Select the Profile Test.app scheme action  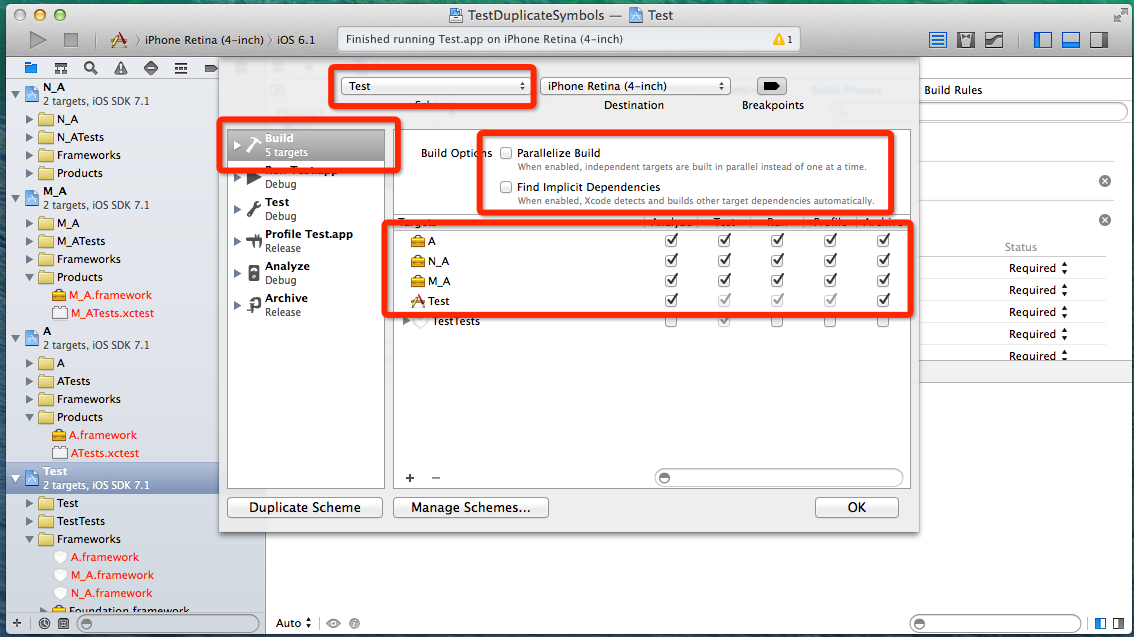(306, 241)
